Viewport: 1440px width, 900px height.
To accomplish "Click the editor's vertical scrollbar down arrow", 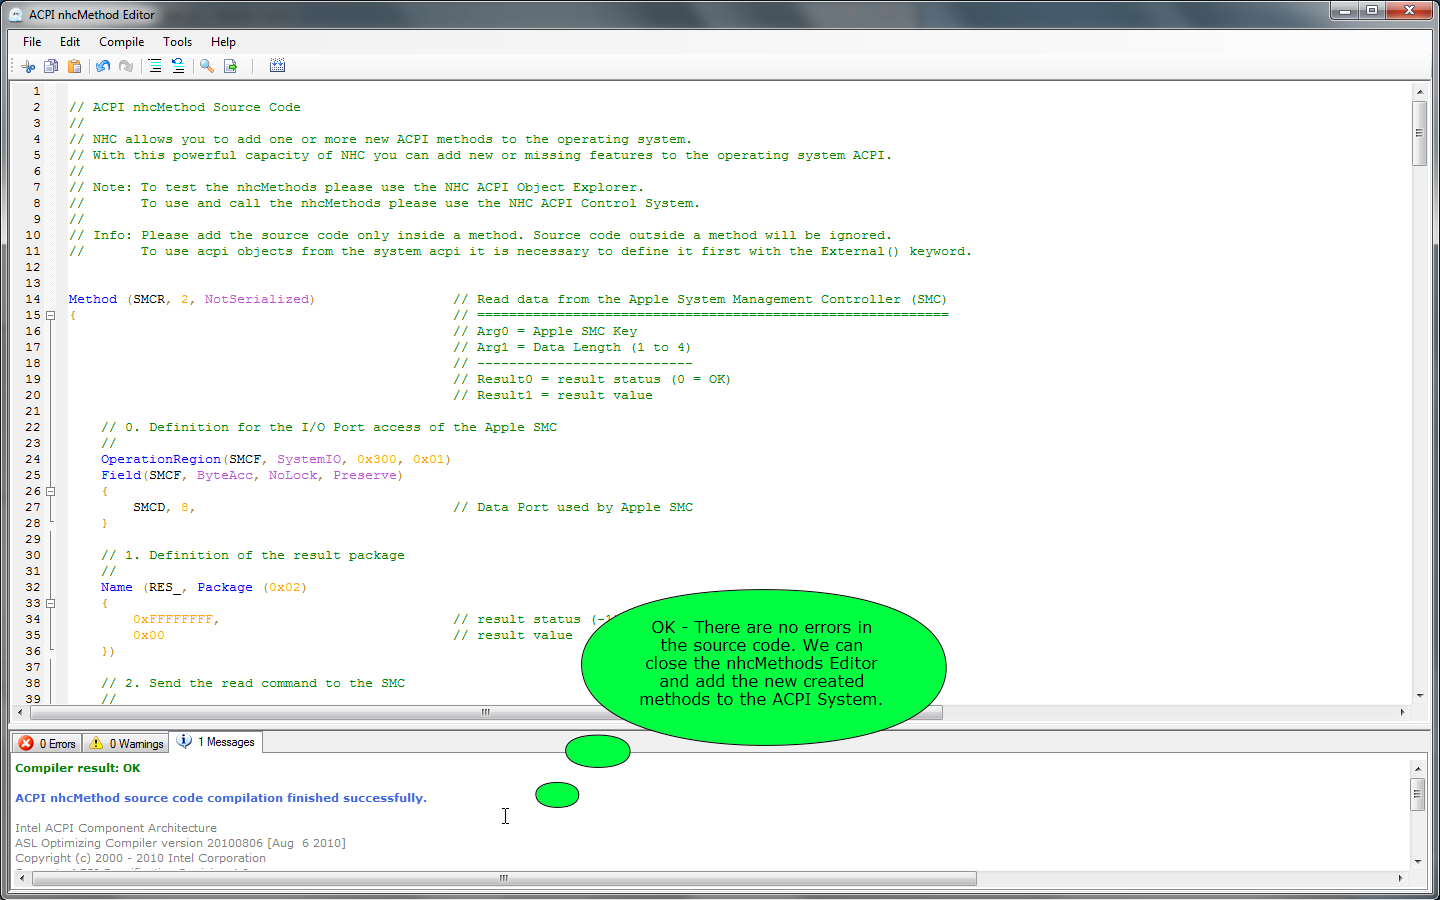I will [x=1419, y=696].
